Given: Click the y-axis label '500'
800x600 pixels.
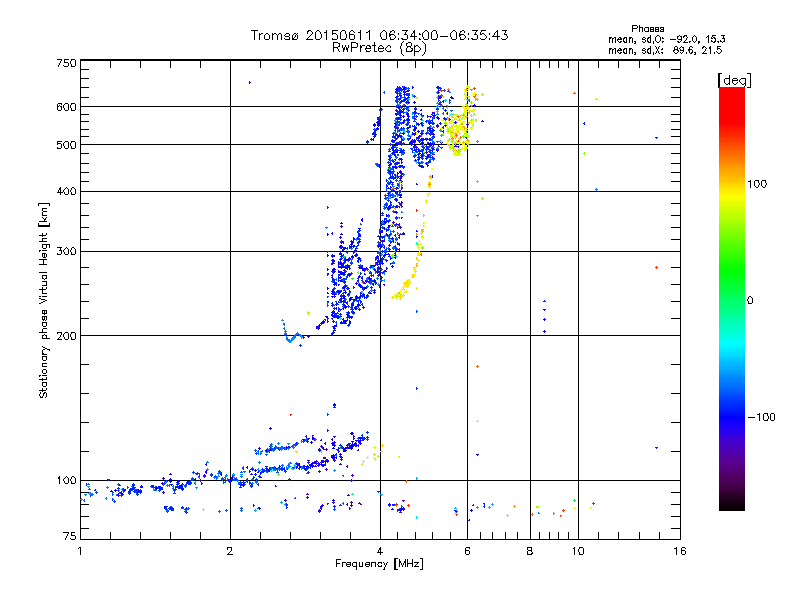Looking at the screenshot, I should click(x=67, y=145).
